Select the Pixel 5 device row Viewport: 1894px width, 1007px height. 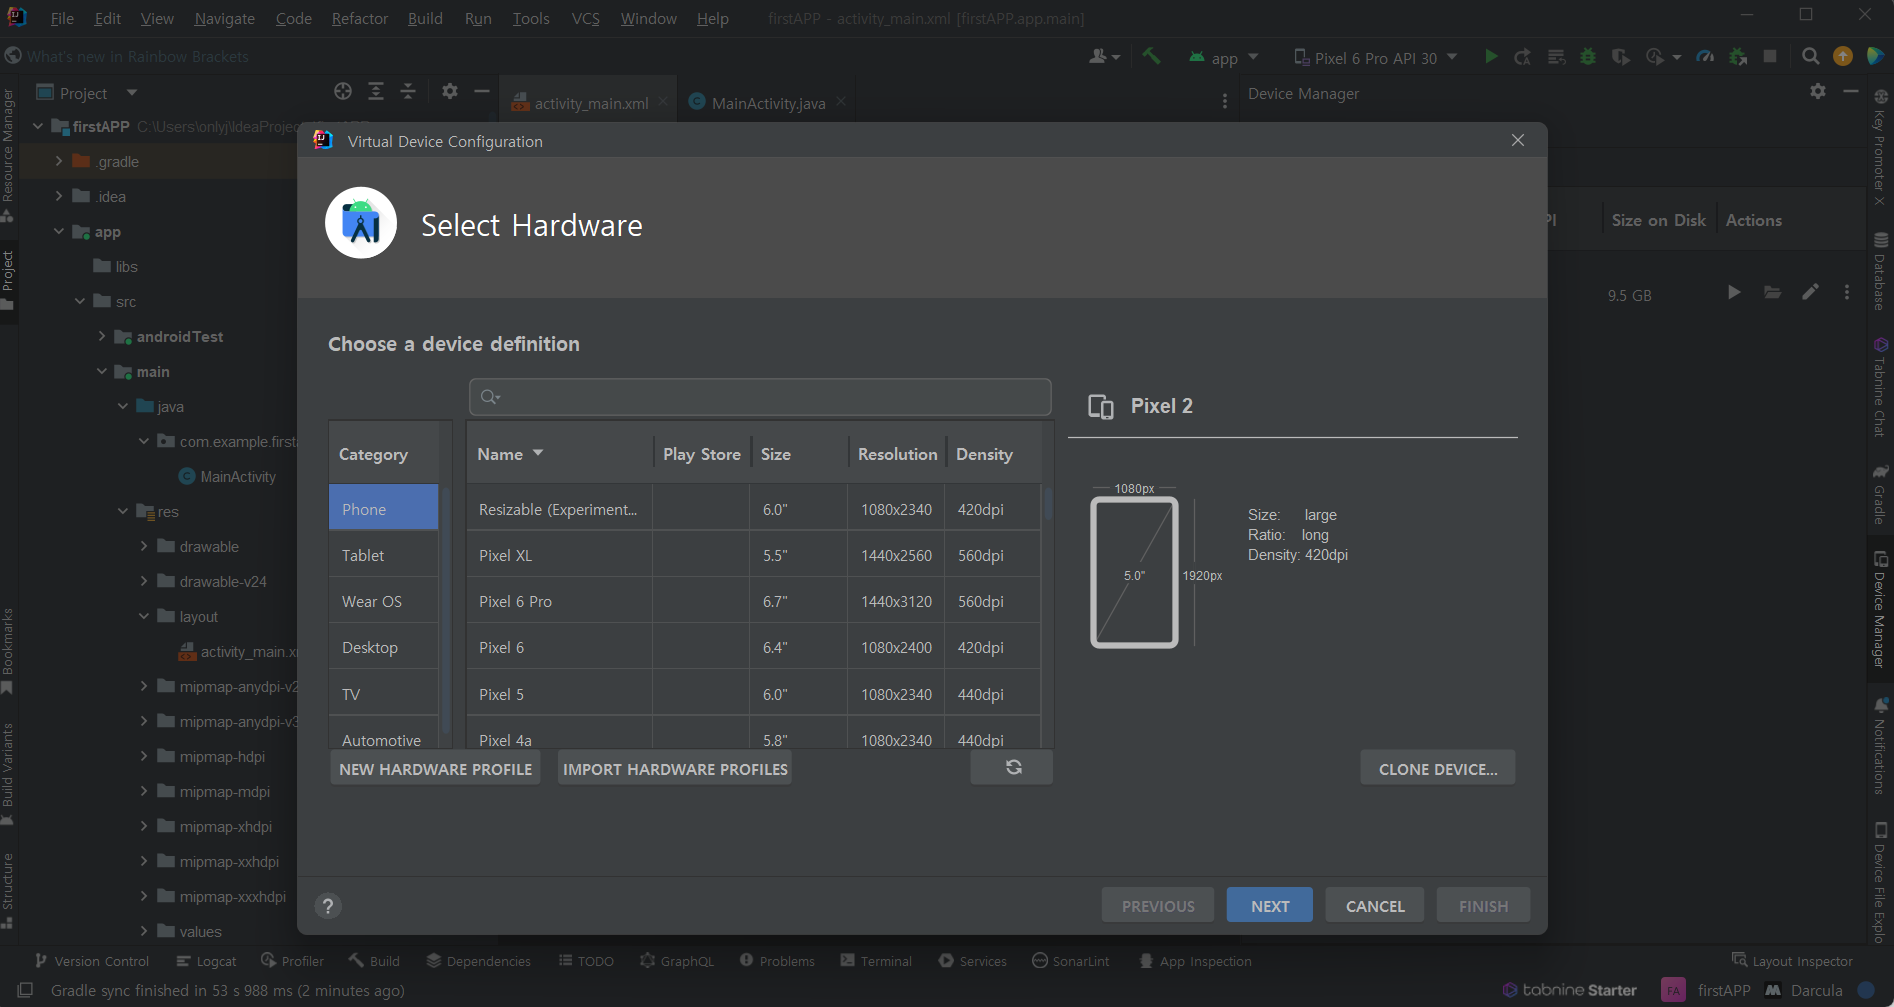pos(754,694)
